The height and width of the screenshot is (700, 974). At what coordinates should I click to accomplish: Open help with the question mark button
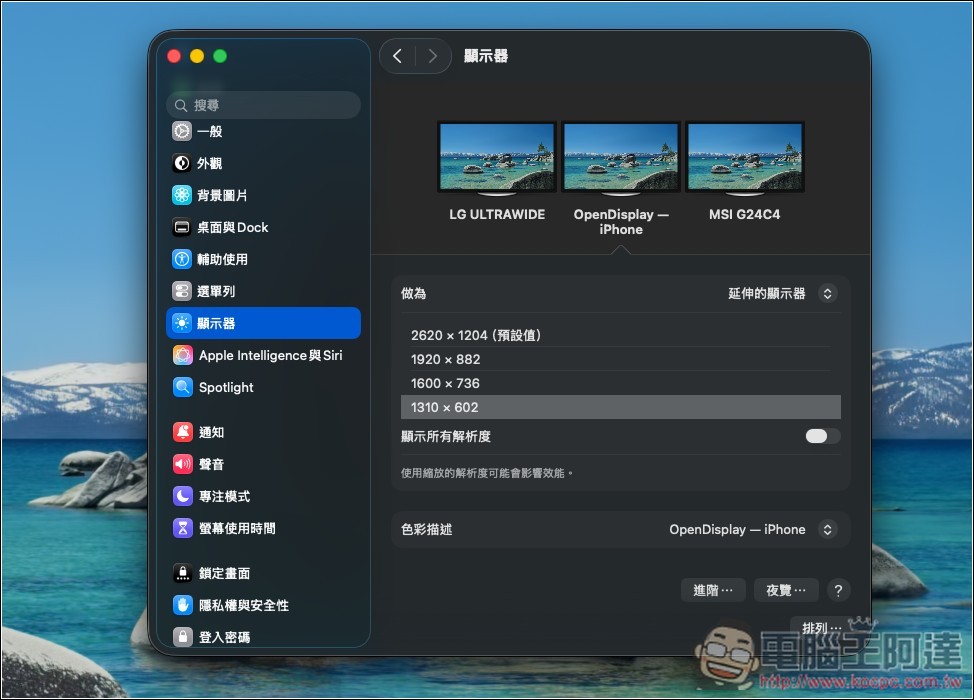[x=838, y=590]
